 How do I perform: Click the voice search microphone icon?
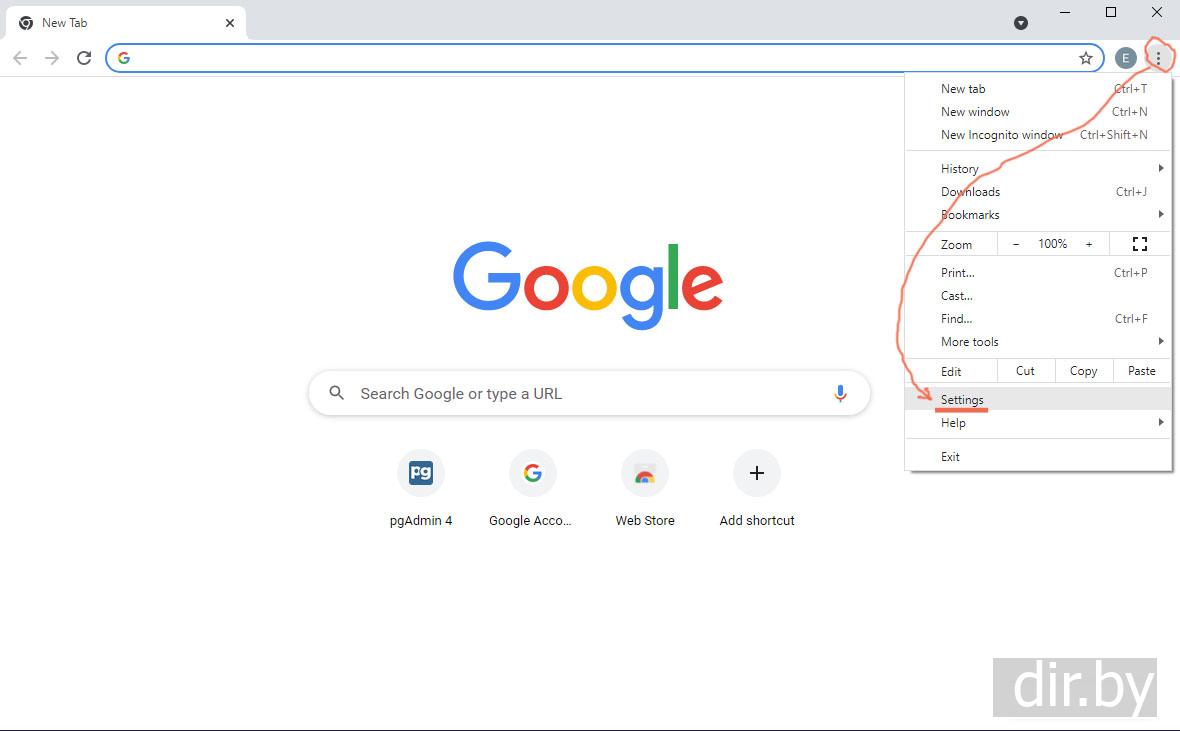click(840, 393)
